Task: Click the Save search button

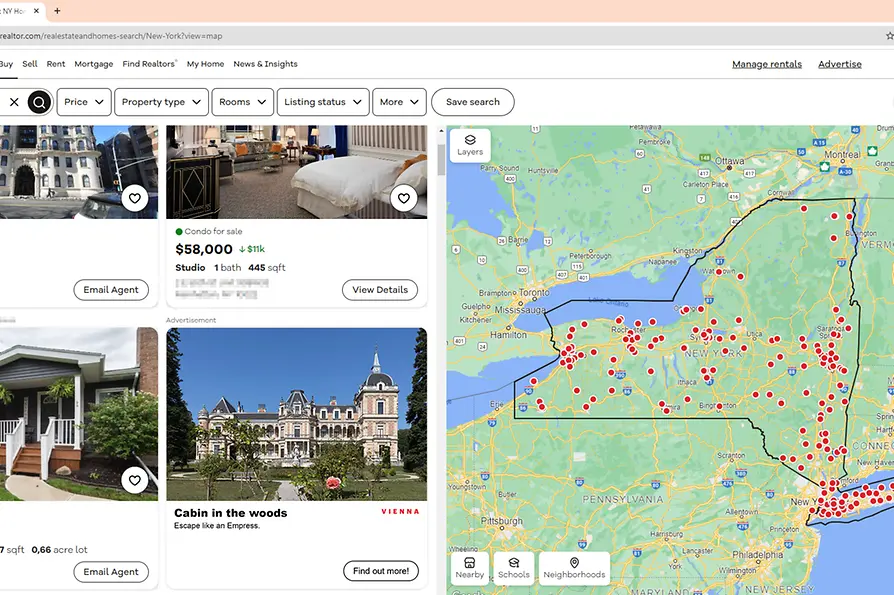Action: pyautogui.click(x=472, y=102)
